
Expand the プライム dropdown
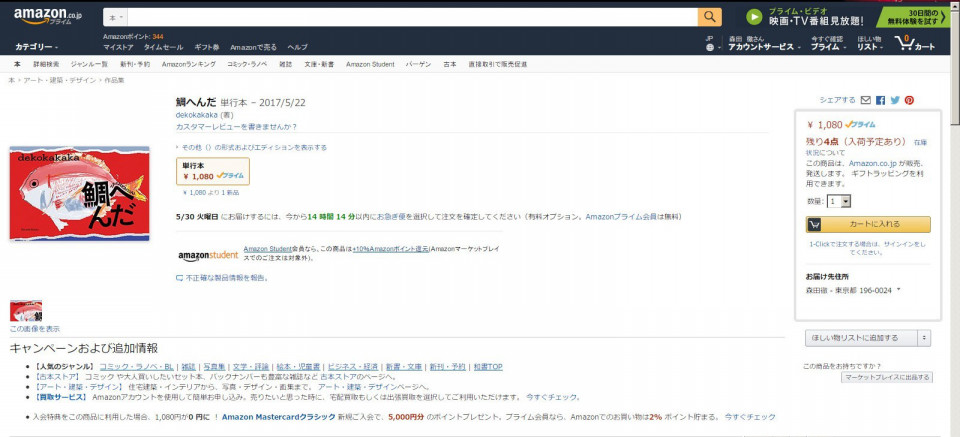pyautogui.click(x=829, y=47)
